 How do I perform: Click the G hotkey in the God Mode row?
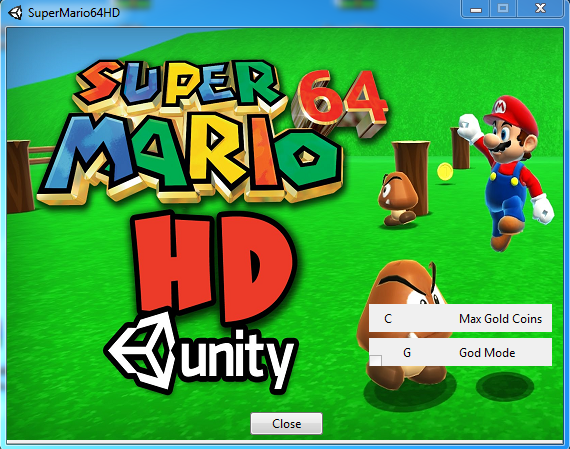coord(407,353)
